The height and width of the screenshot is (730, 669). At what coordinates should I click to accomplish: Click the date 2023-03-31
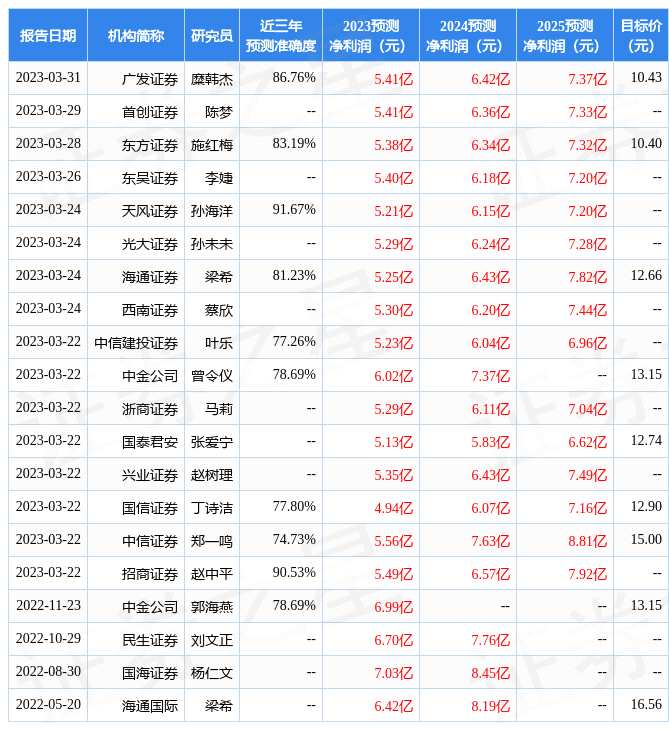48,77
